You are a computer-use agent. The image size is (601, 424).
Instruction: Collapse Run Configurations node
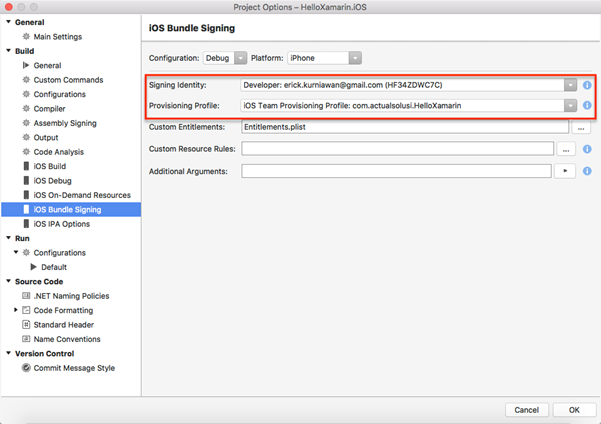pos(15,253)
